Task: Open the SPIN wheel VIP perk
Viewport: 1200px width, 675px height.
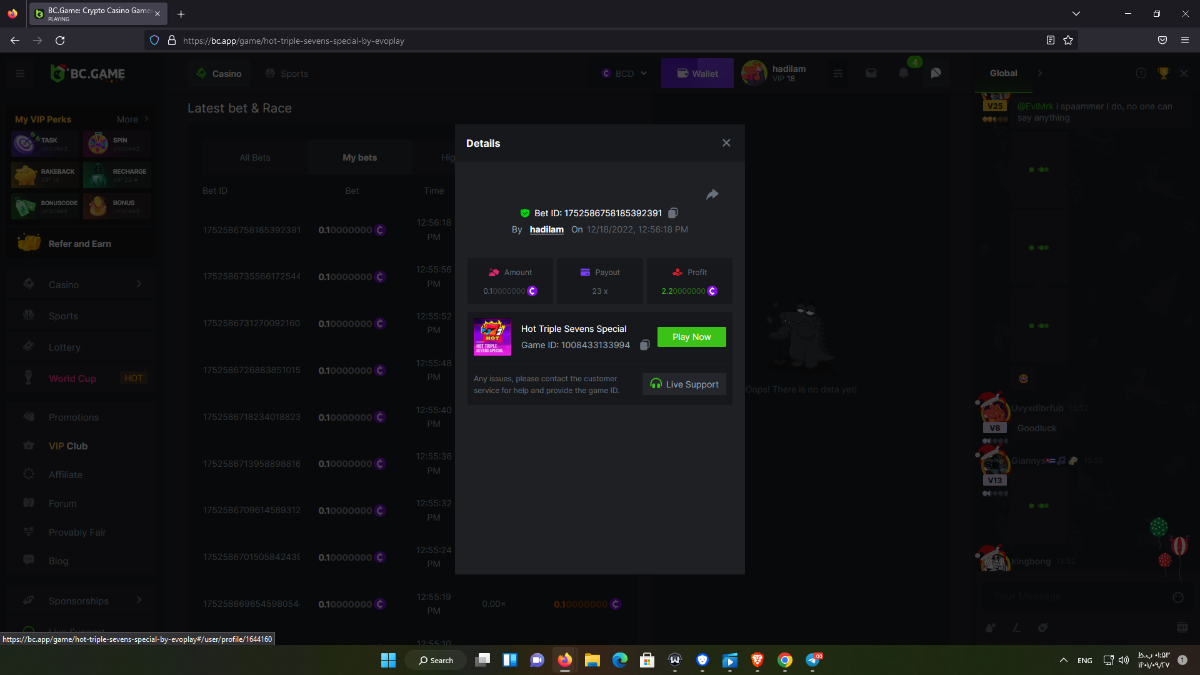Action: tap(117, 144)
